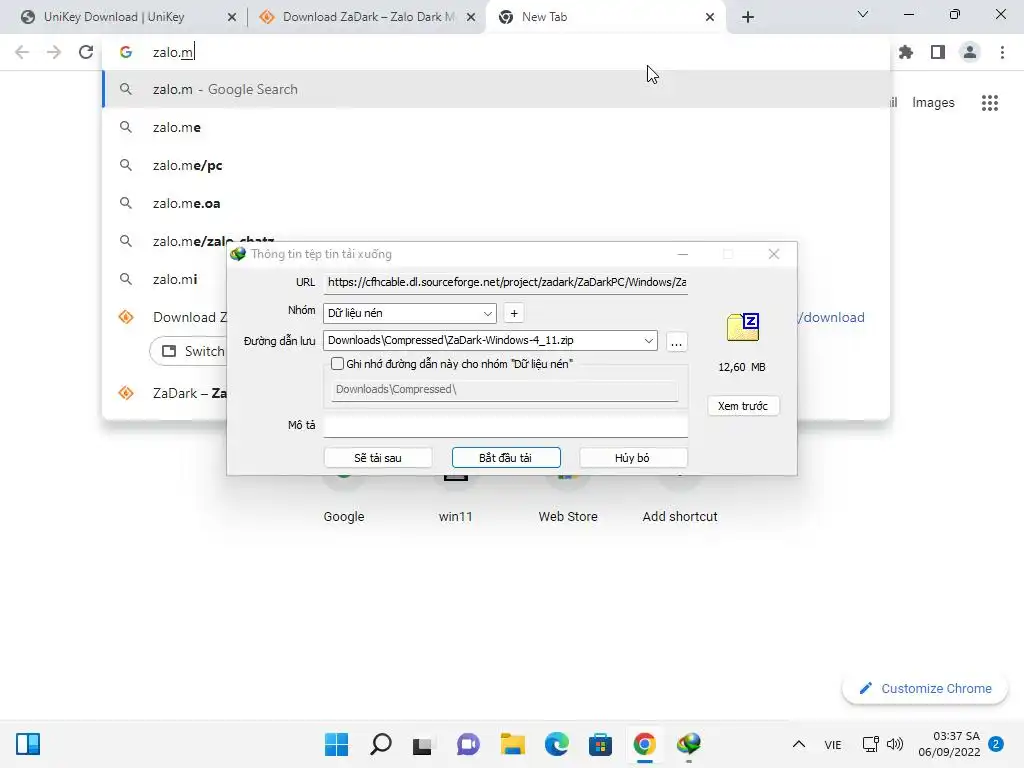
Task: Open Windows widgets panel icon
Action: tap(28, 744)
